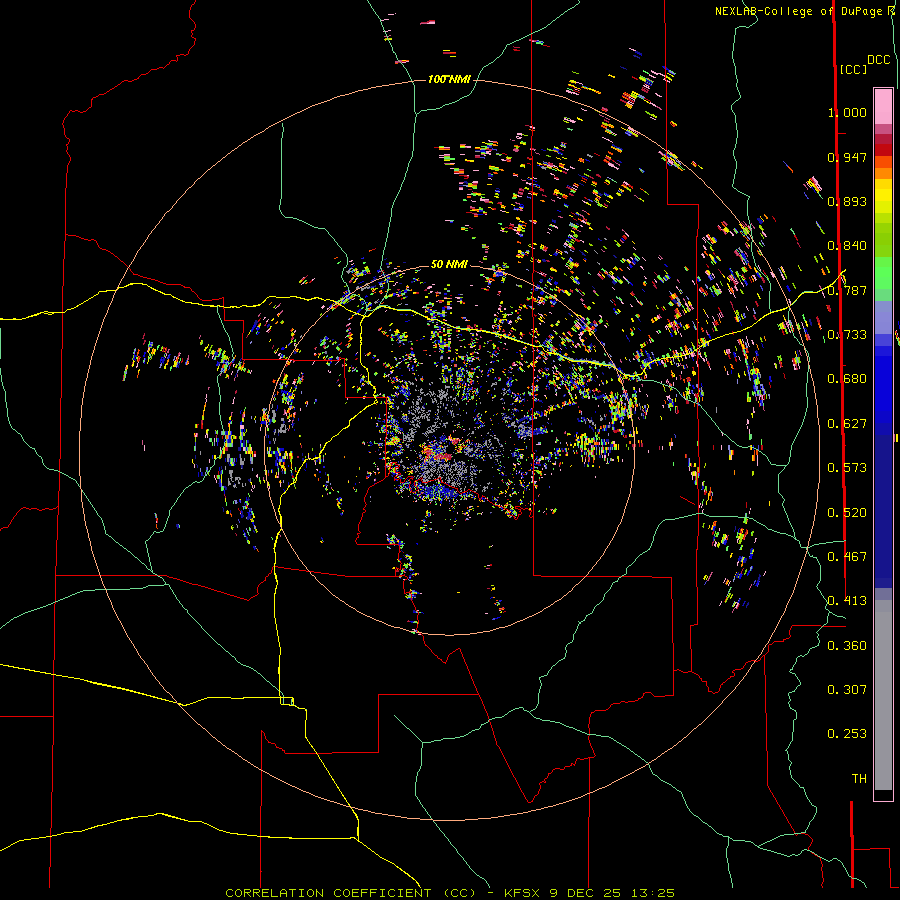
Task: Click the 50 NMI range ring label
Action: pos(449,264)
